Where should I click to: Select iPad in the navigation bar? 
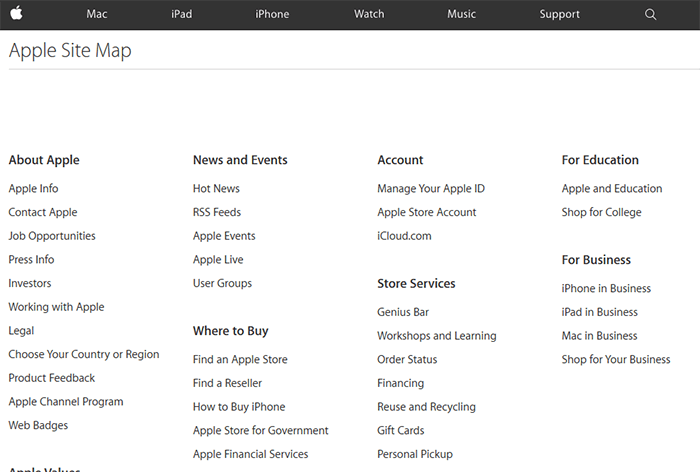point(181,14)
